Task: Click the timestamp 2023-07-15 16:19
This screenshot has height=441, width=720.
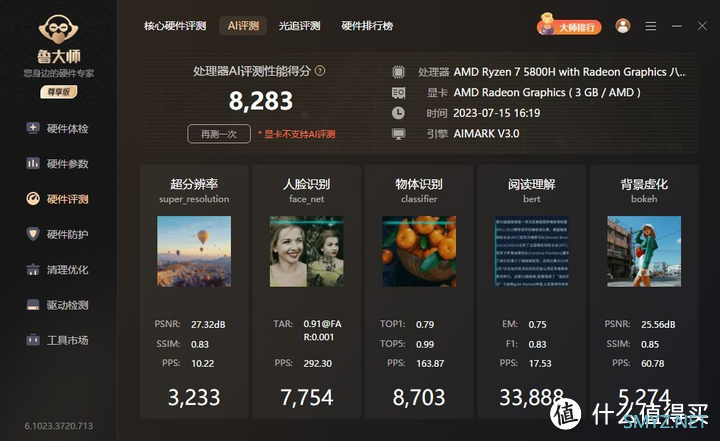Action: click(x=497, y=113)
